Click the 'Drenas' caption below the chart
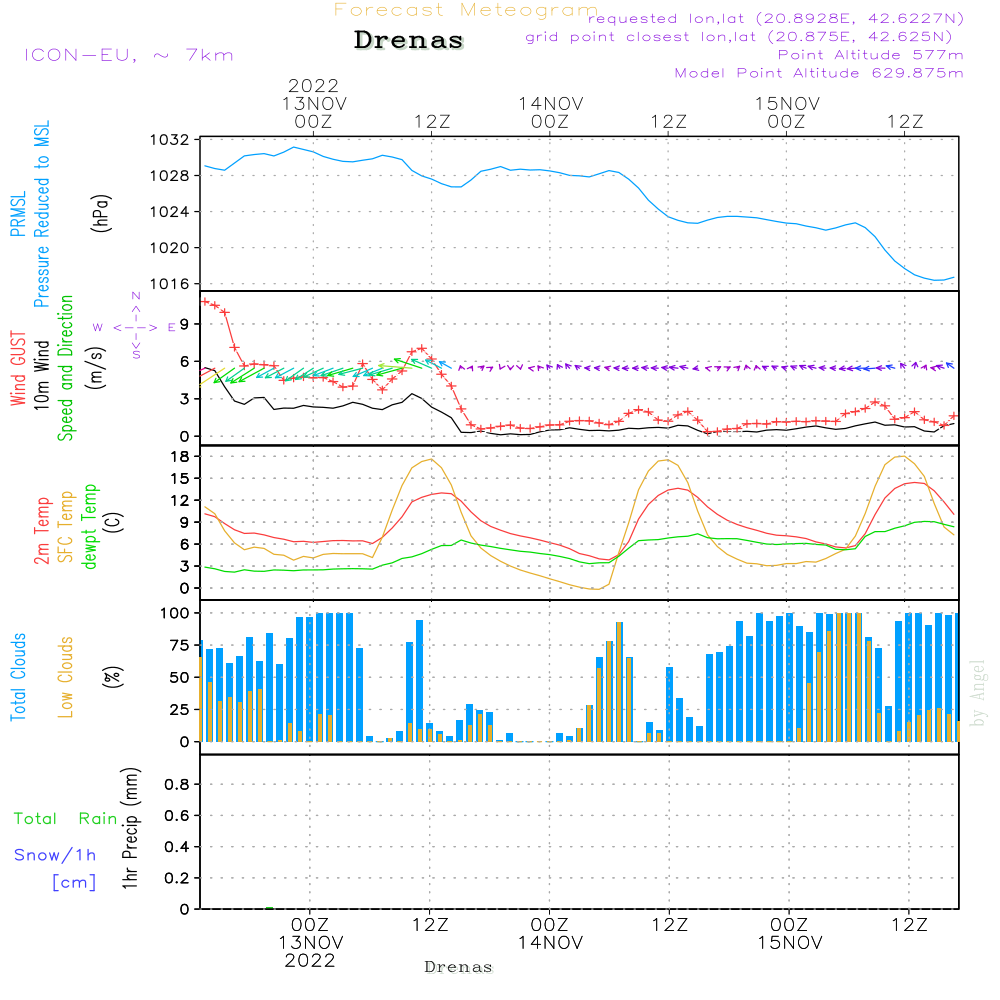This screenshot has width=1000, height=1000. pos(459,967)
